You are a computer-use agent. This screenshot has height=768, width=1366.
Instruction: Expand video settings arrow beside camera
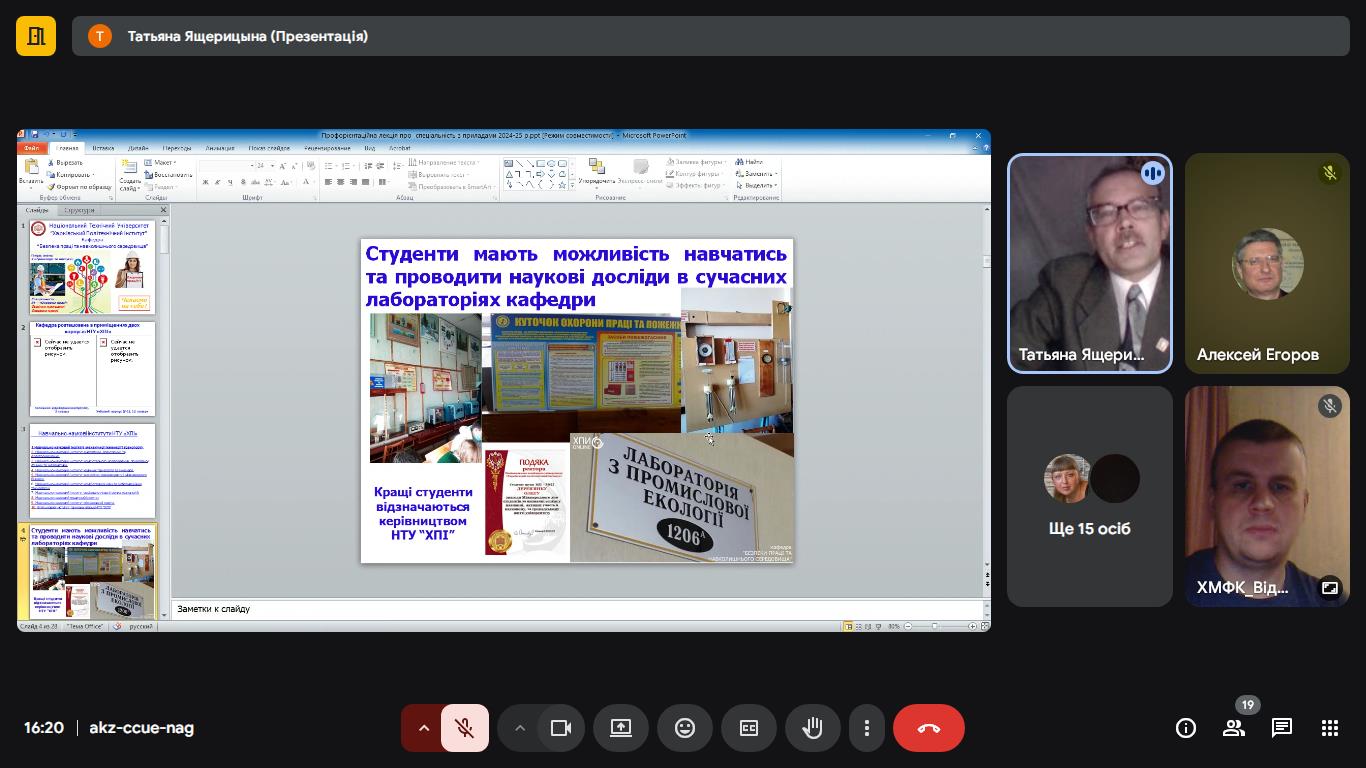(519, 728)
